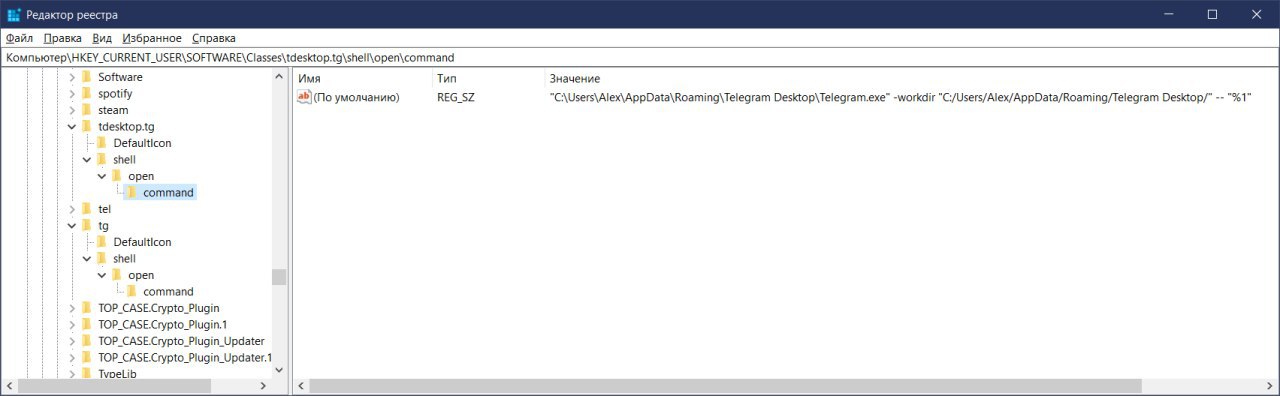
Task: Click the Telegram.exe command value data
Action: click(x=901, y=97)
